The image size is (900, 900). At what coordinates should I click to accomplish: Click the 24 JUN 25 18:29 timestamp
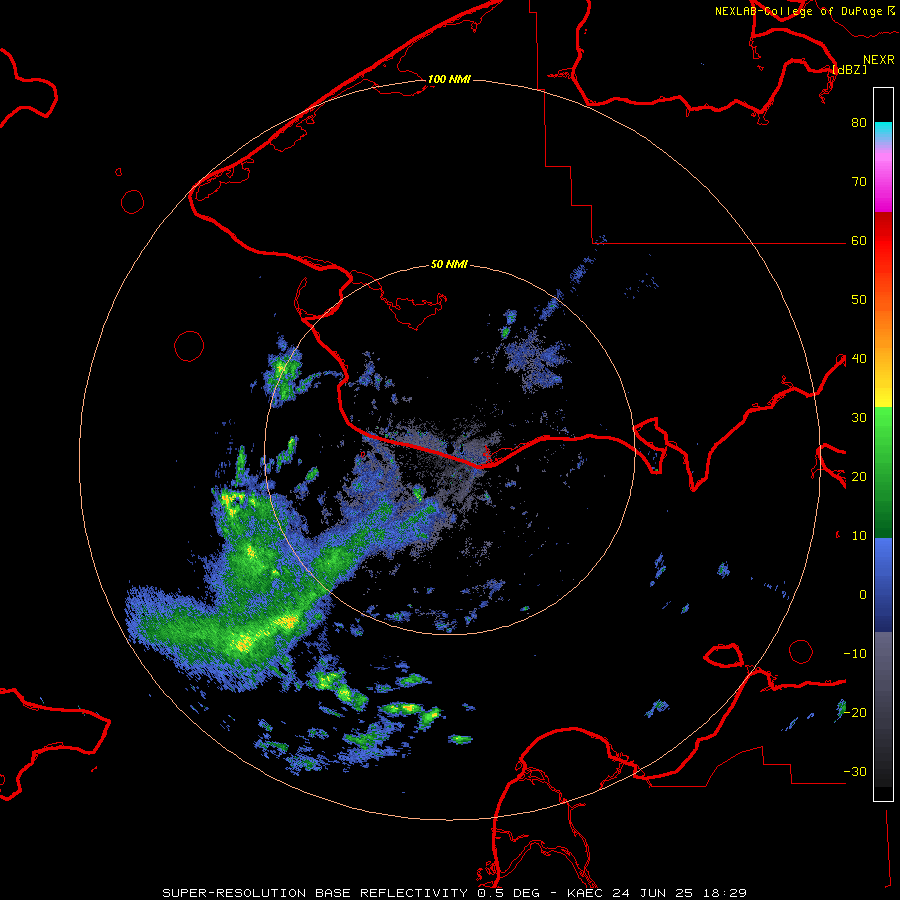[680, 893]
